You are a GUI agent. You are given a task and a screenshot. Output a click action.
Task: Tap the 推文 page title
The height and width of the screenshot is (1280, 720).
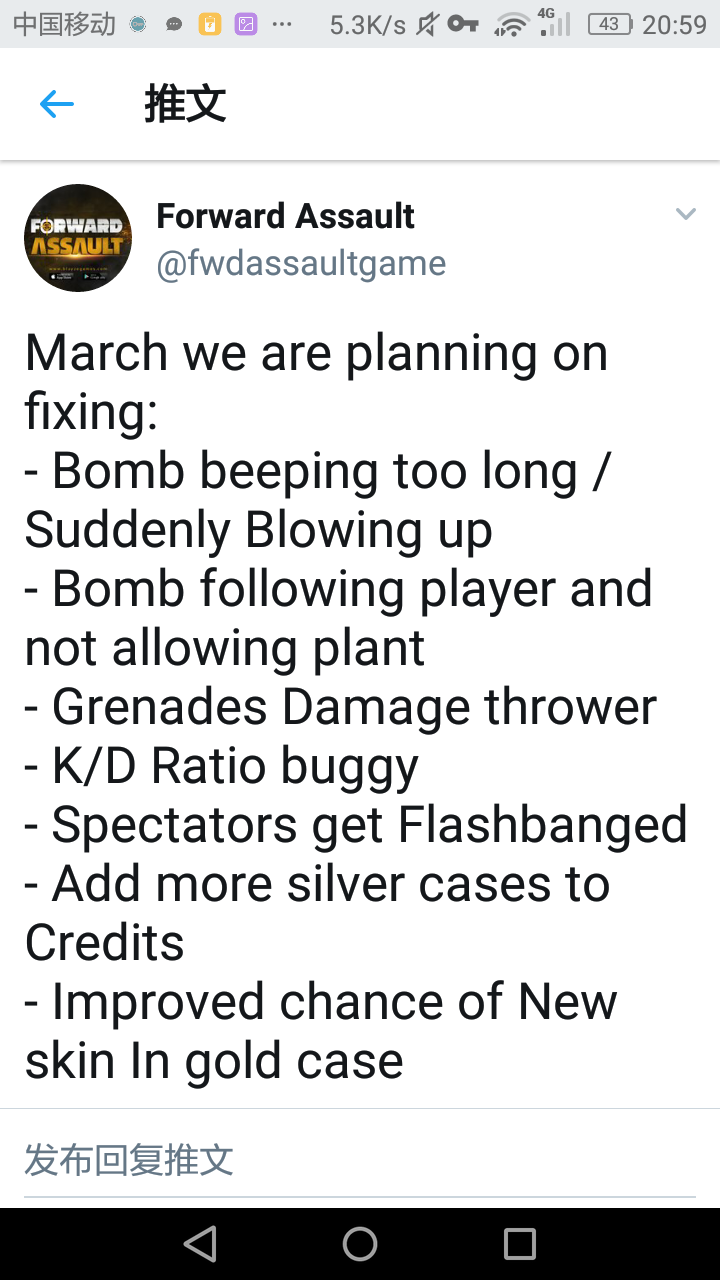(185, 104)
